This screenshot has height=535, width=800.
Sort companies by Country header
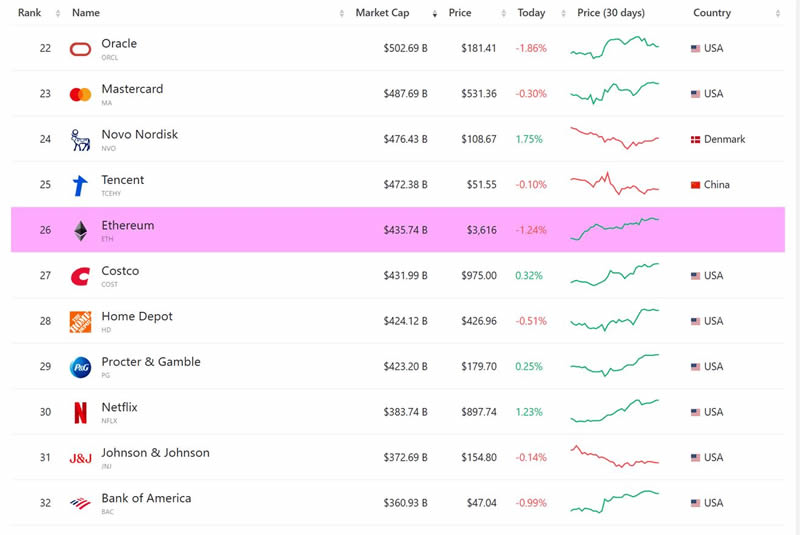tap(712, 13)
